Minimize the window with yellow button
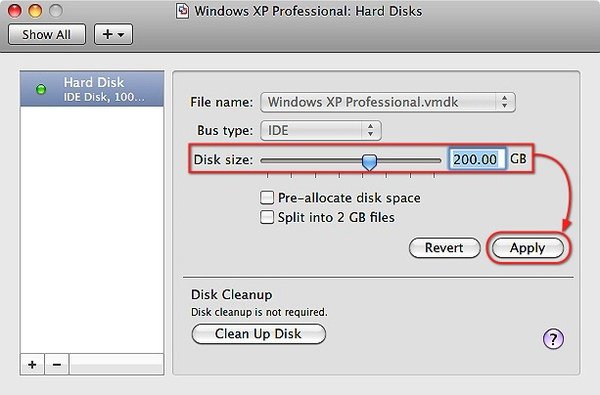Screen dimensions: 600x395 35,11
